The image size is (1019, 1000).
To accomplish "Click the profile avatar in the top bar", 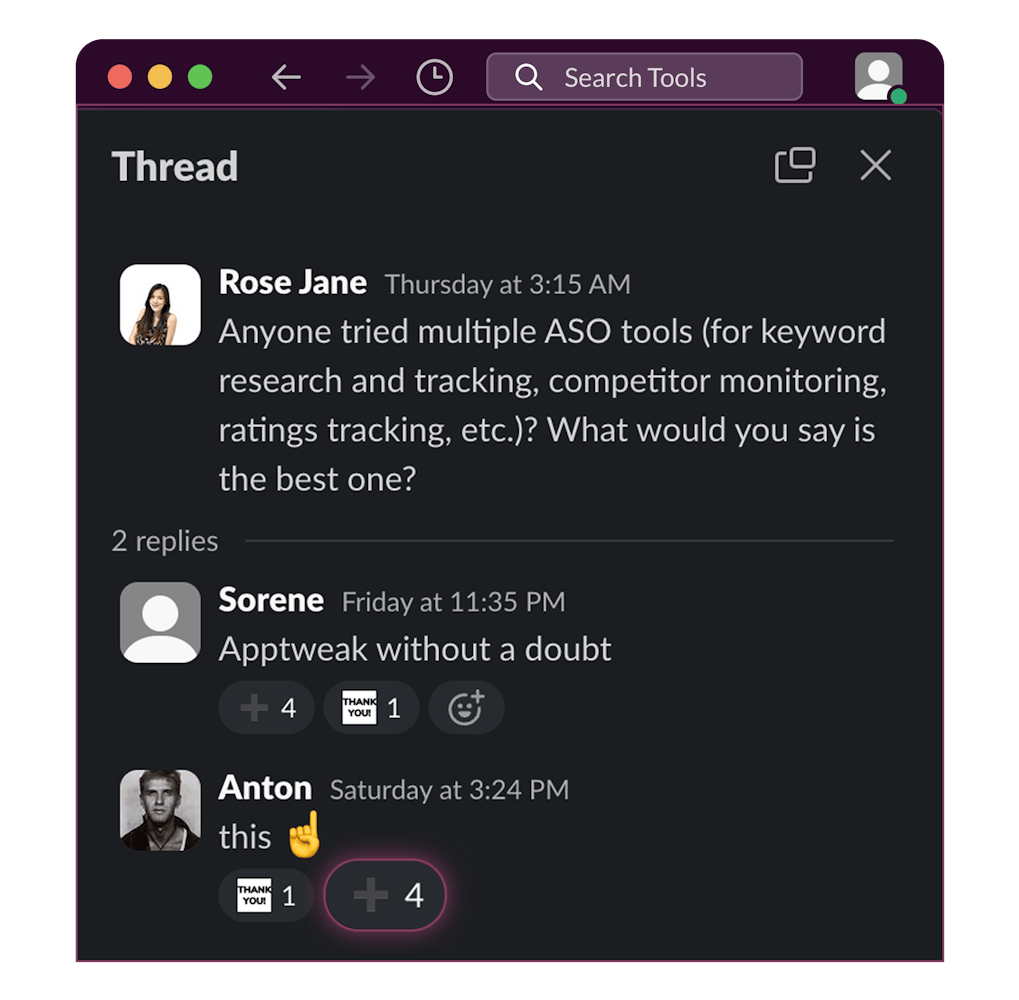I will coord(877,75).
